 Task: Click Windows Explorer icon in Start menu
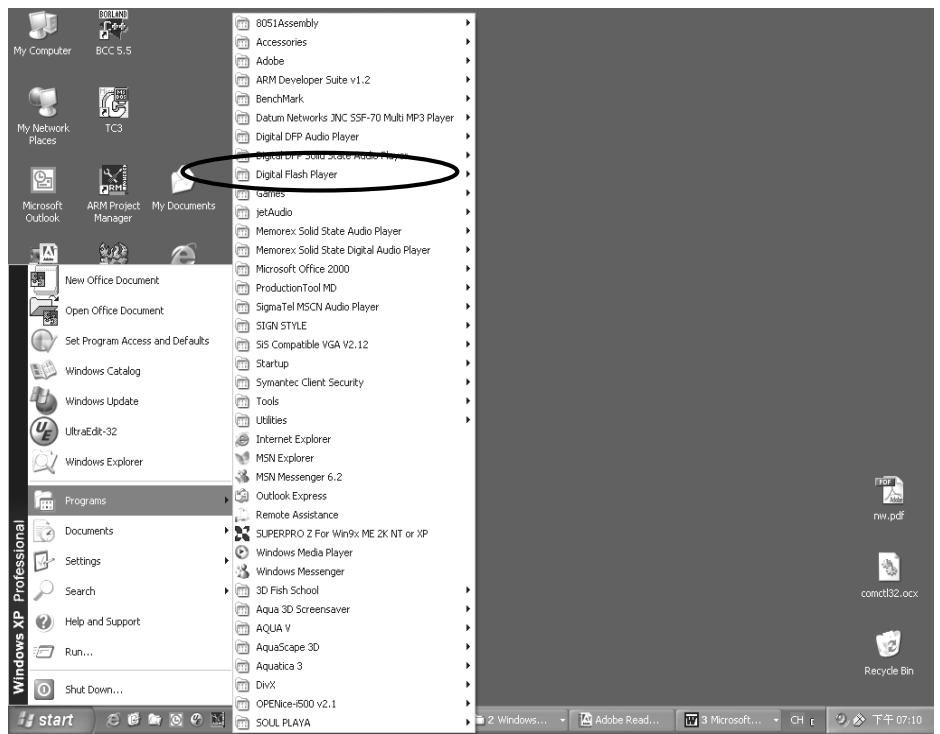[x=44, y=462]
